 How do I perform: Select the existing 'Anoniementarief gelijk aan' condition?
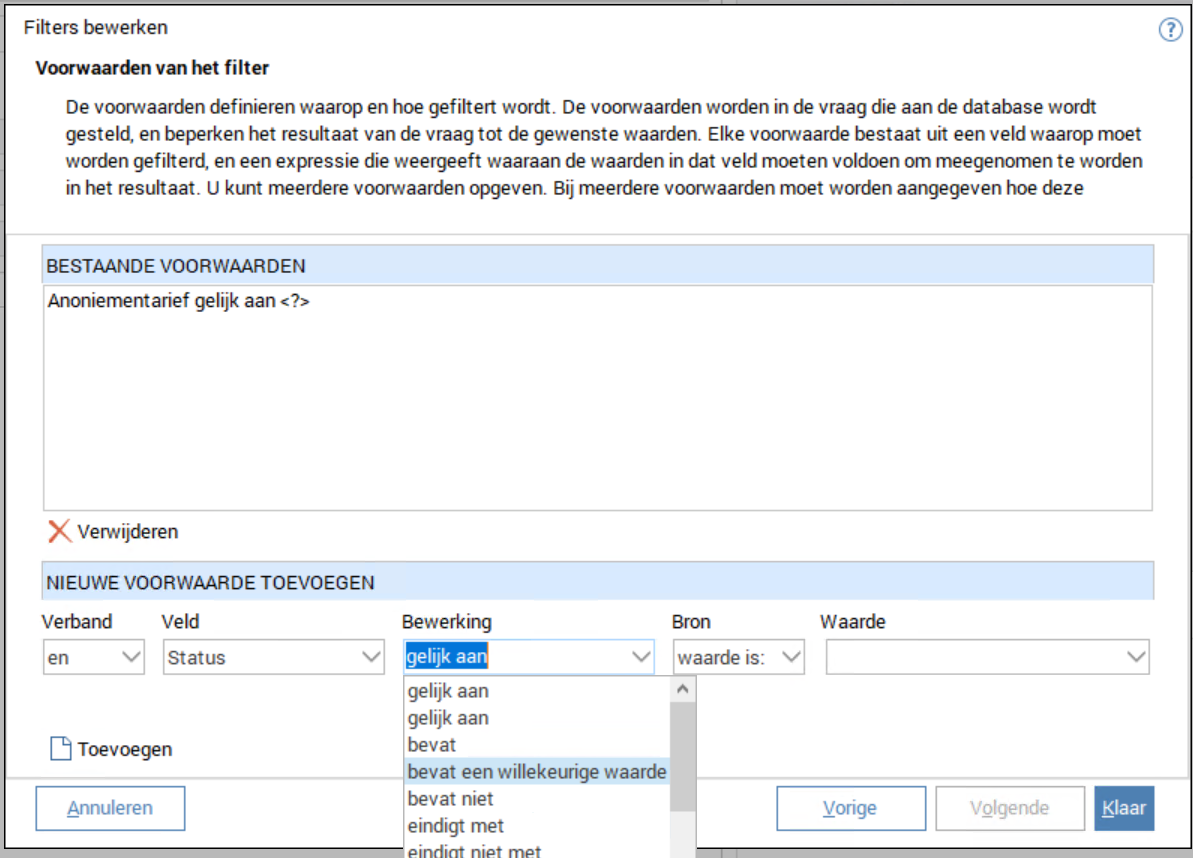click(178, 300)
